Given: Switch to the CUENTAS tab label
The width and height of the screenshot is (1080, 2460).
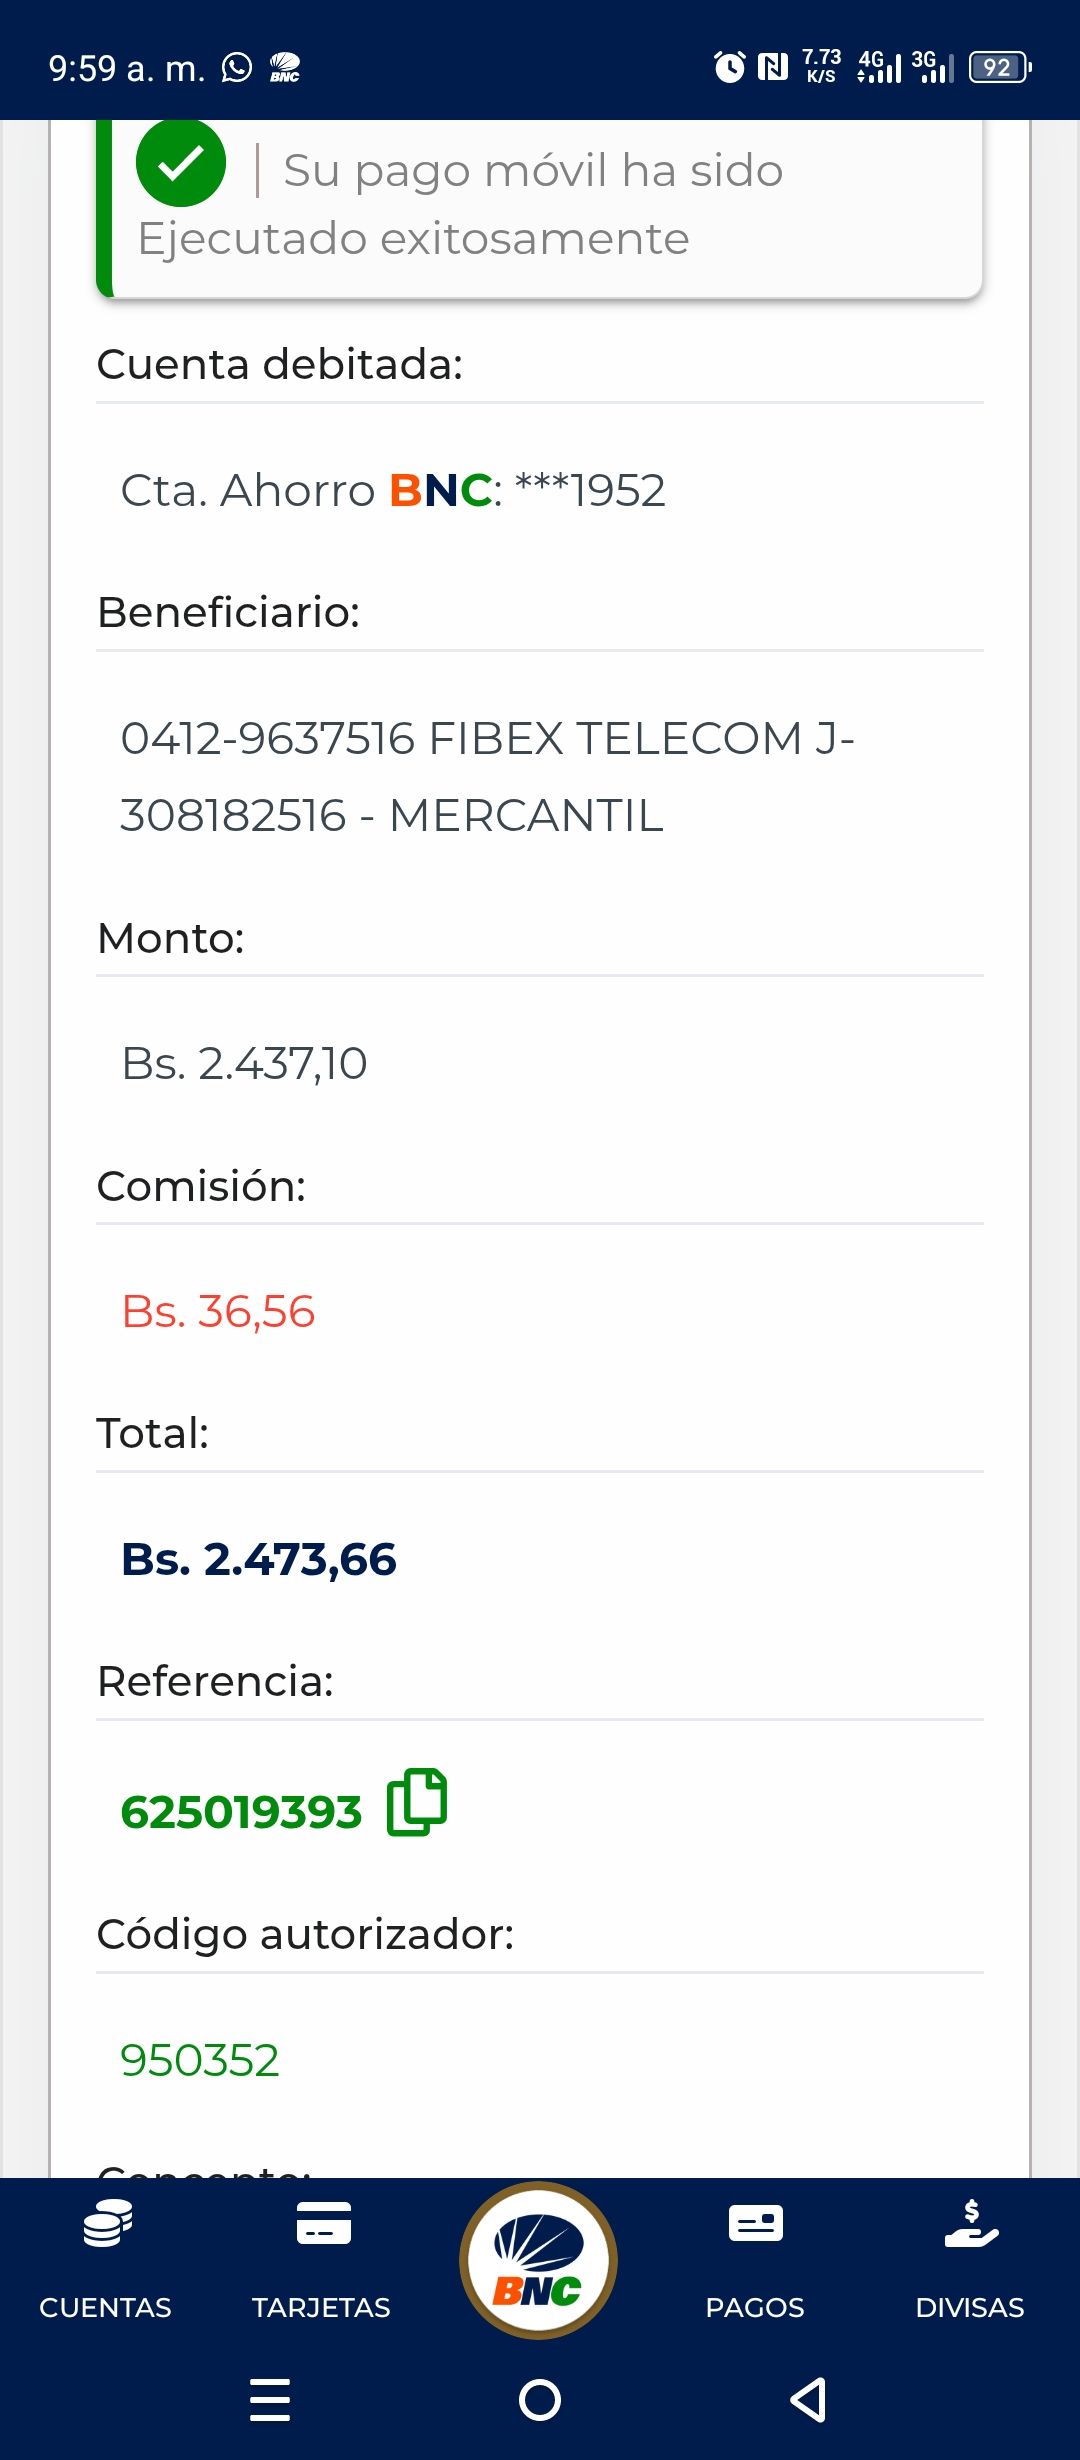Looking at the screenshot, I should click(105, 2307).
